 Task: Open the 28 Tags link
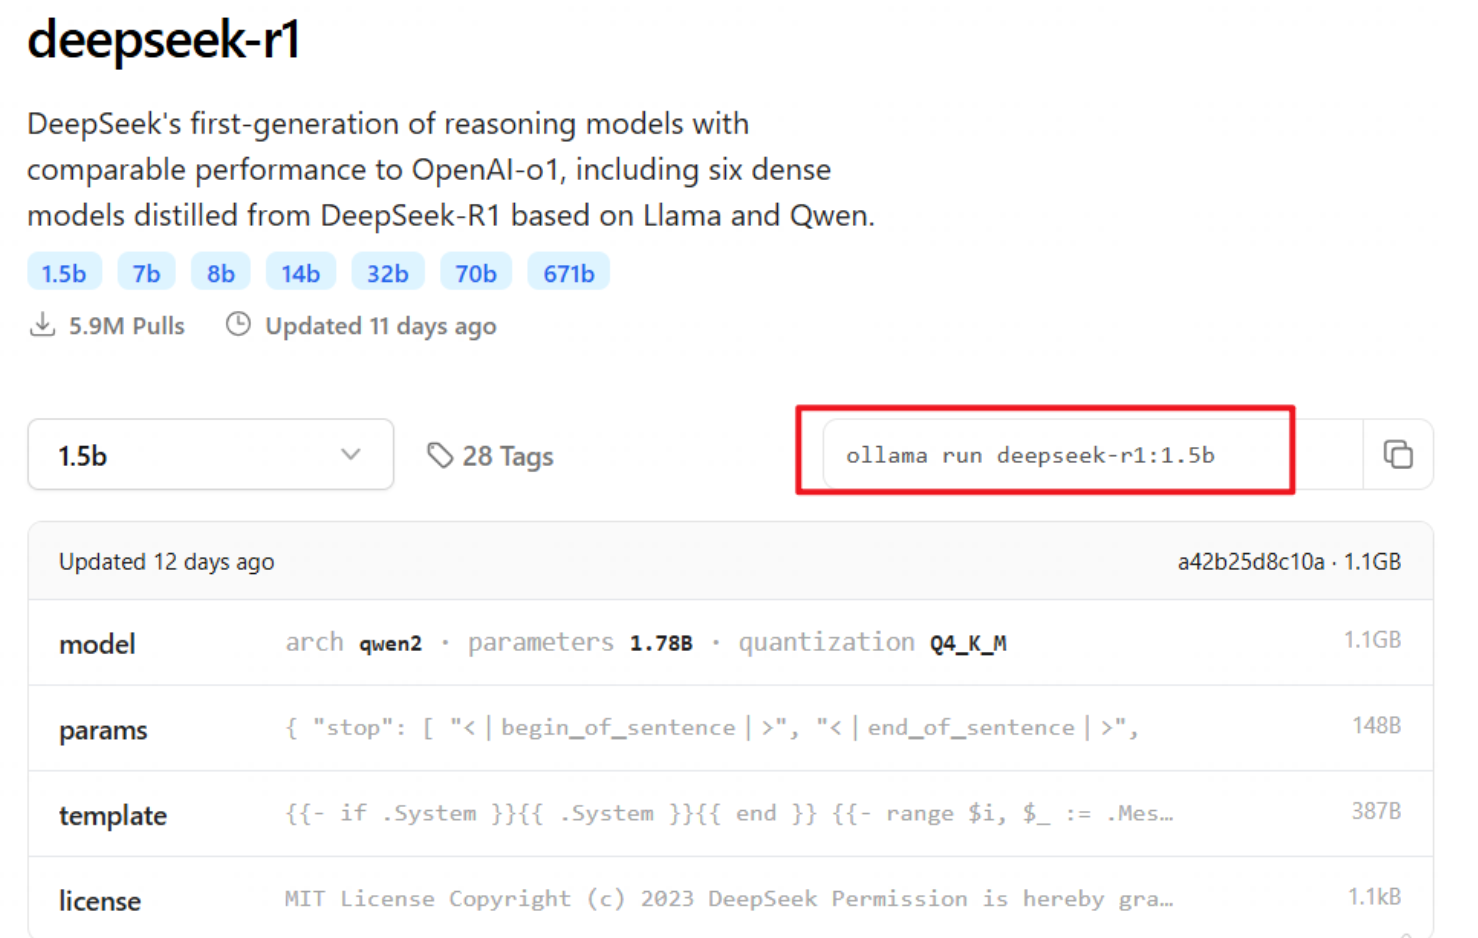(x=490, y=456)
